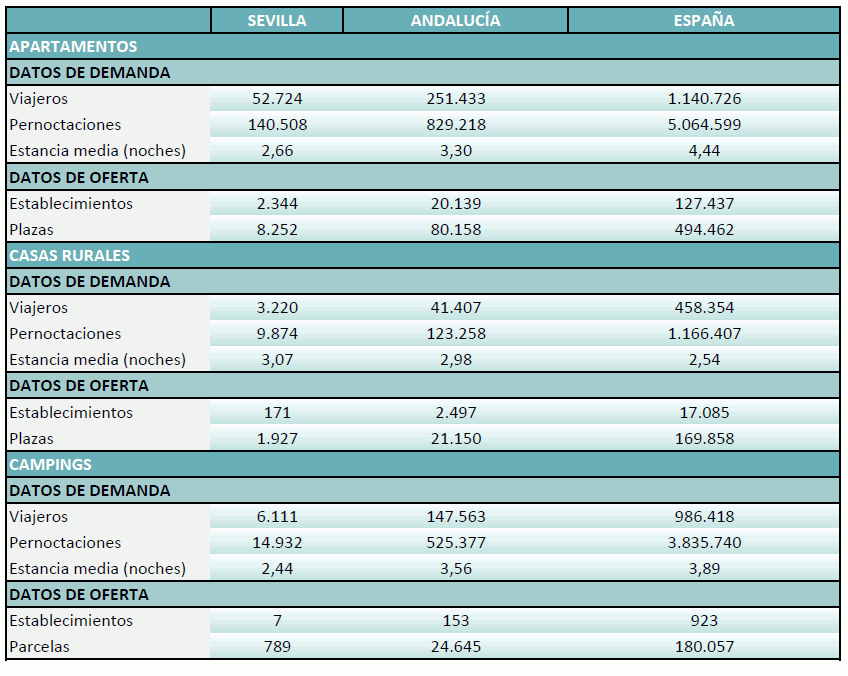Click the SEVILLA column header
This screenshot has height=676, width=848.
pos(277,21)
